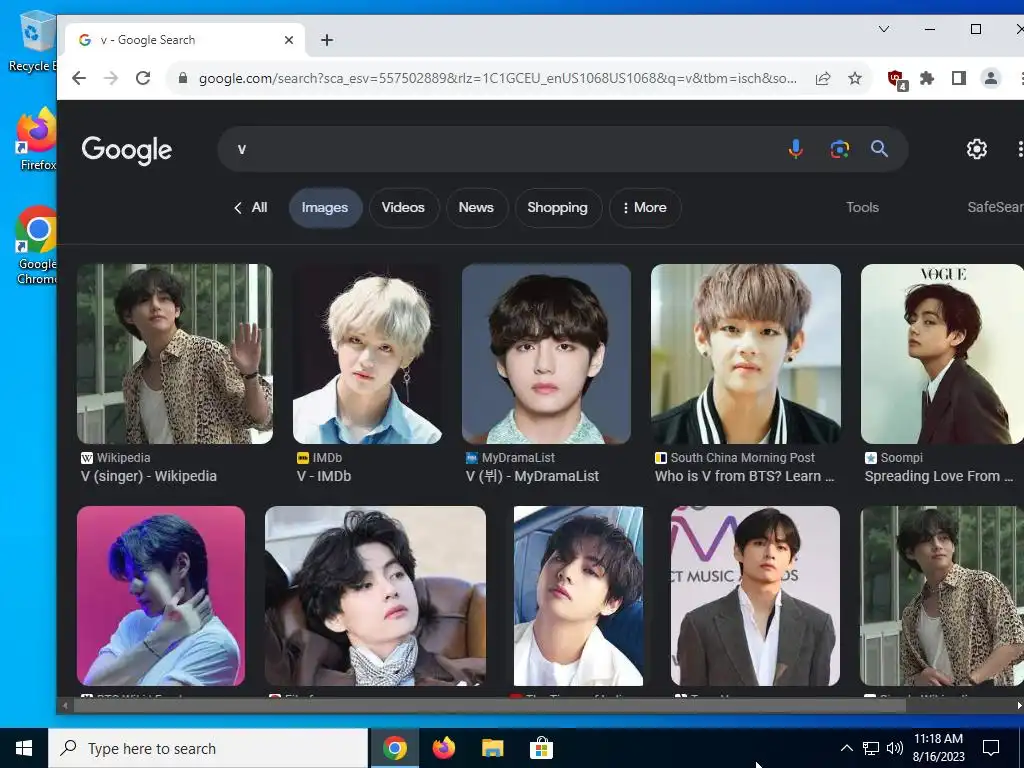Select the Firefox desktop shortcut
The image size is (1024, 768).
tap(37, 139)
